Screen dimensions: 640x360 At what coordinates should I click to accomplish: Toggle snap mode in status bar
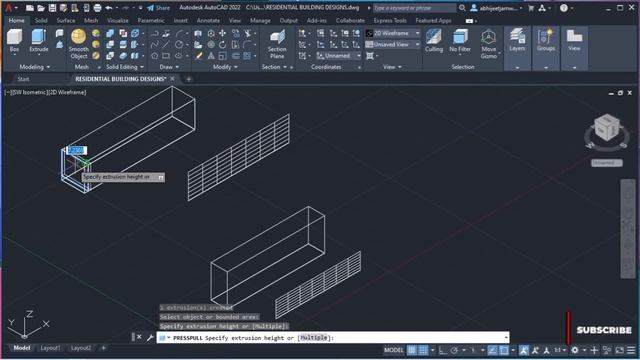[423, 350]
